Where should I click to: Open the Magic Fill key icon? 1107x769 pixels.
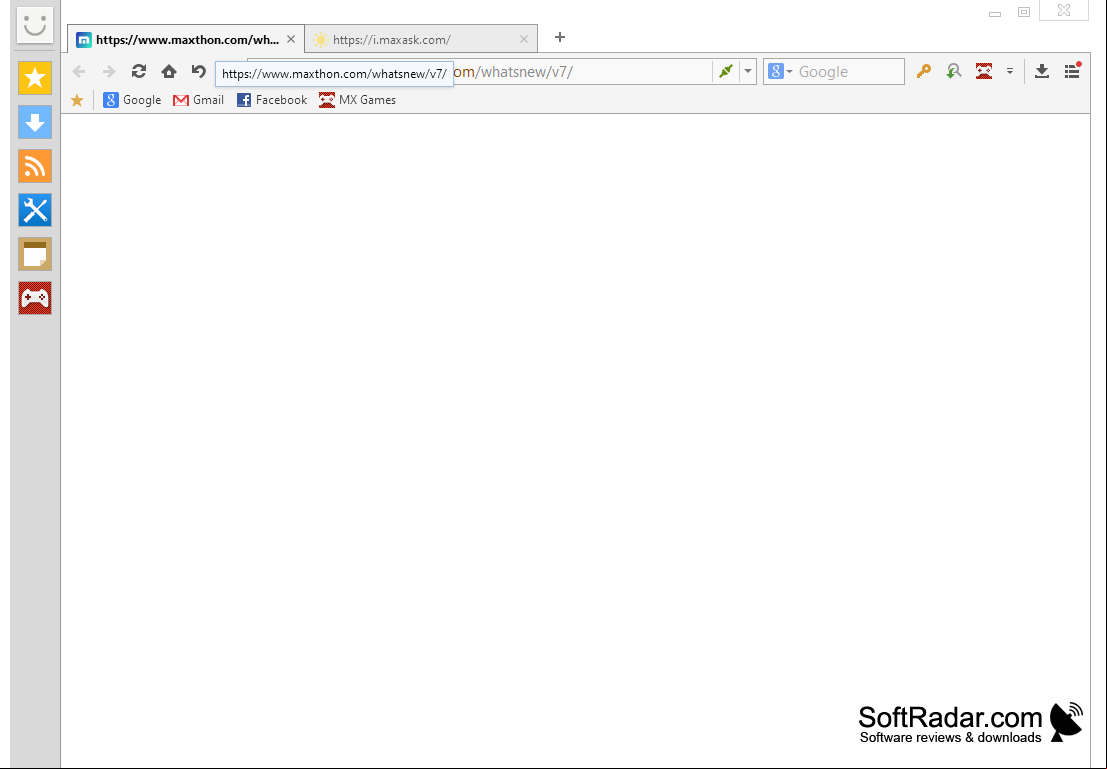923,71
